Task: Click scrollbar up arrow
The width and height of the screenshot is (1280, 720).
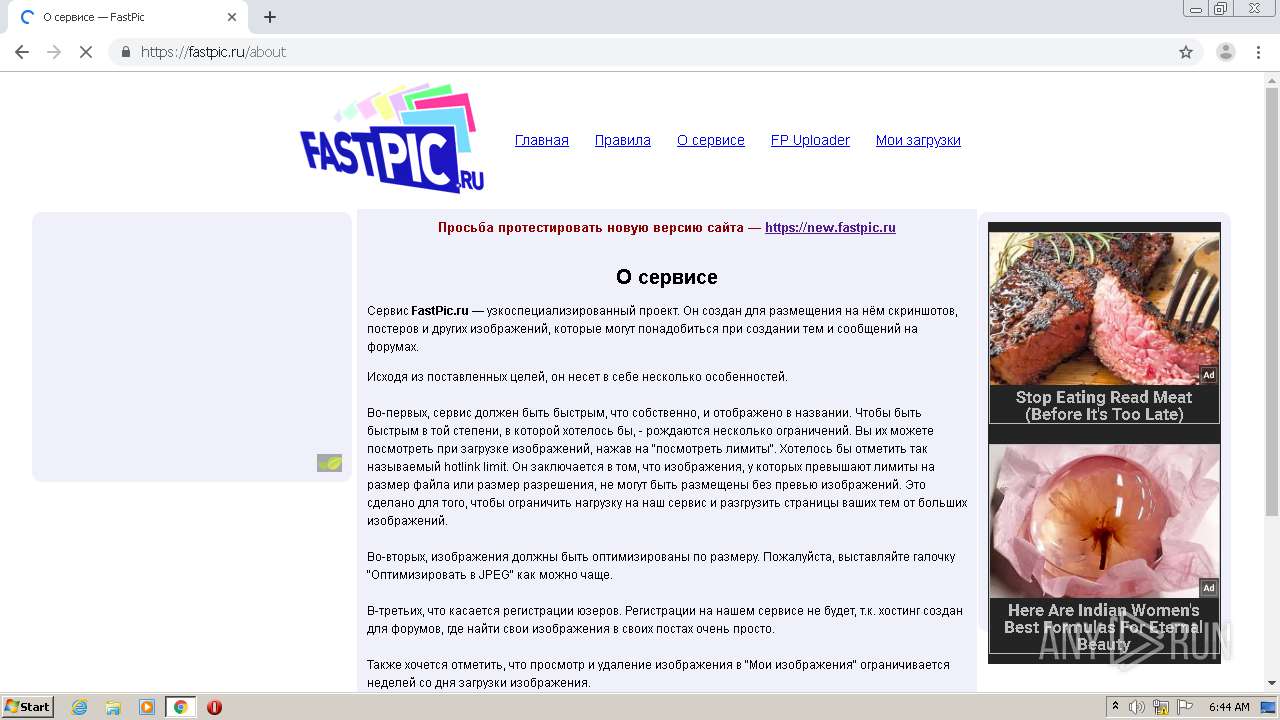Action: click(x=1272, y=79)
